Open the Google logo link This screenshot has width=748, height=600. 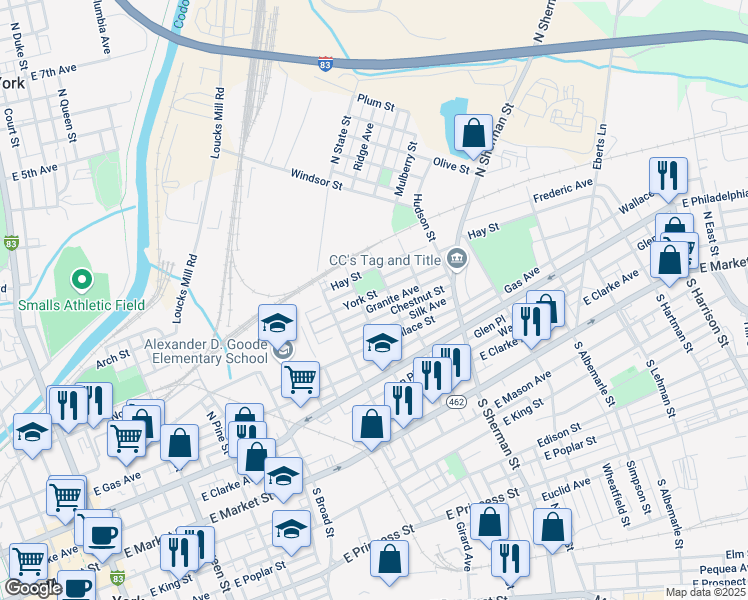33,588
